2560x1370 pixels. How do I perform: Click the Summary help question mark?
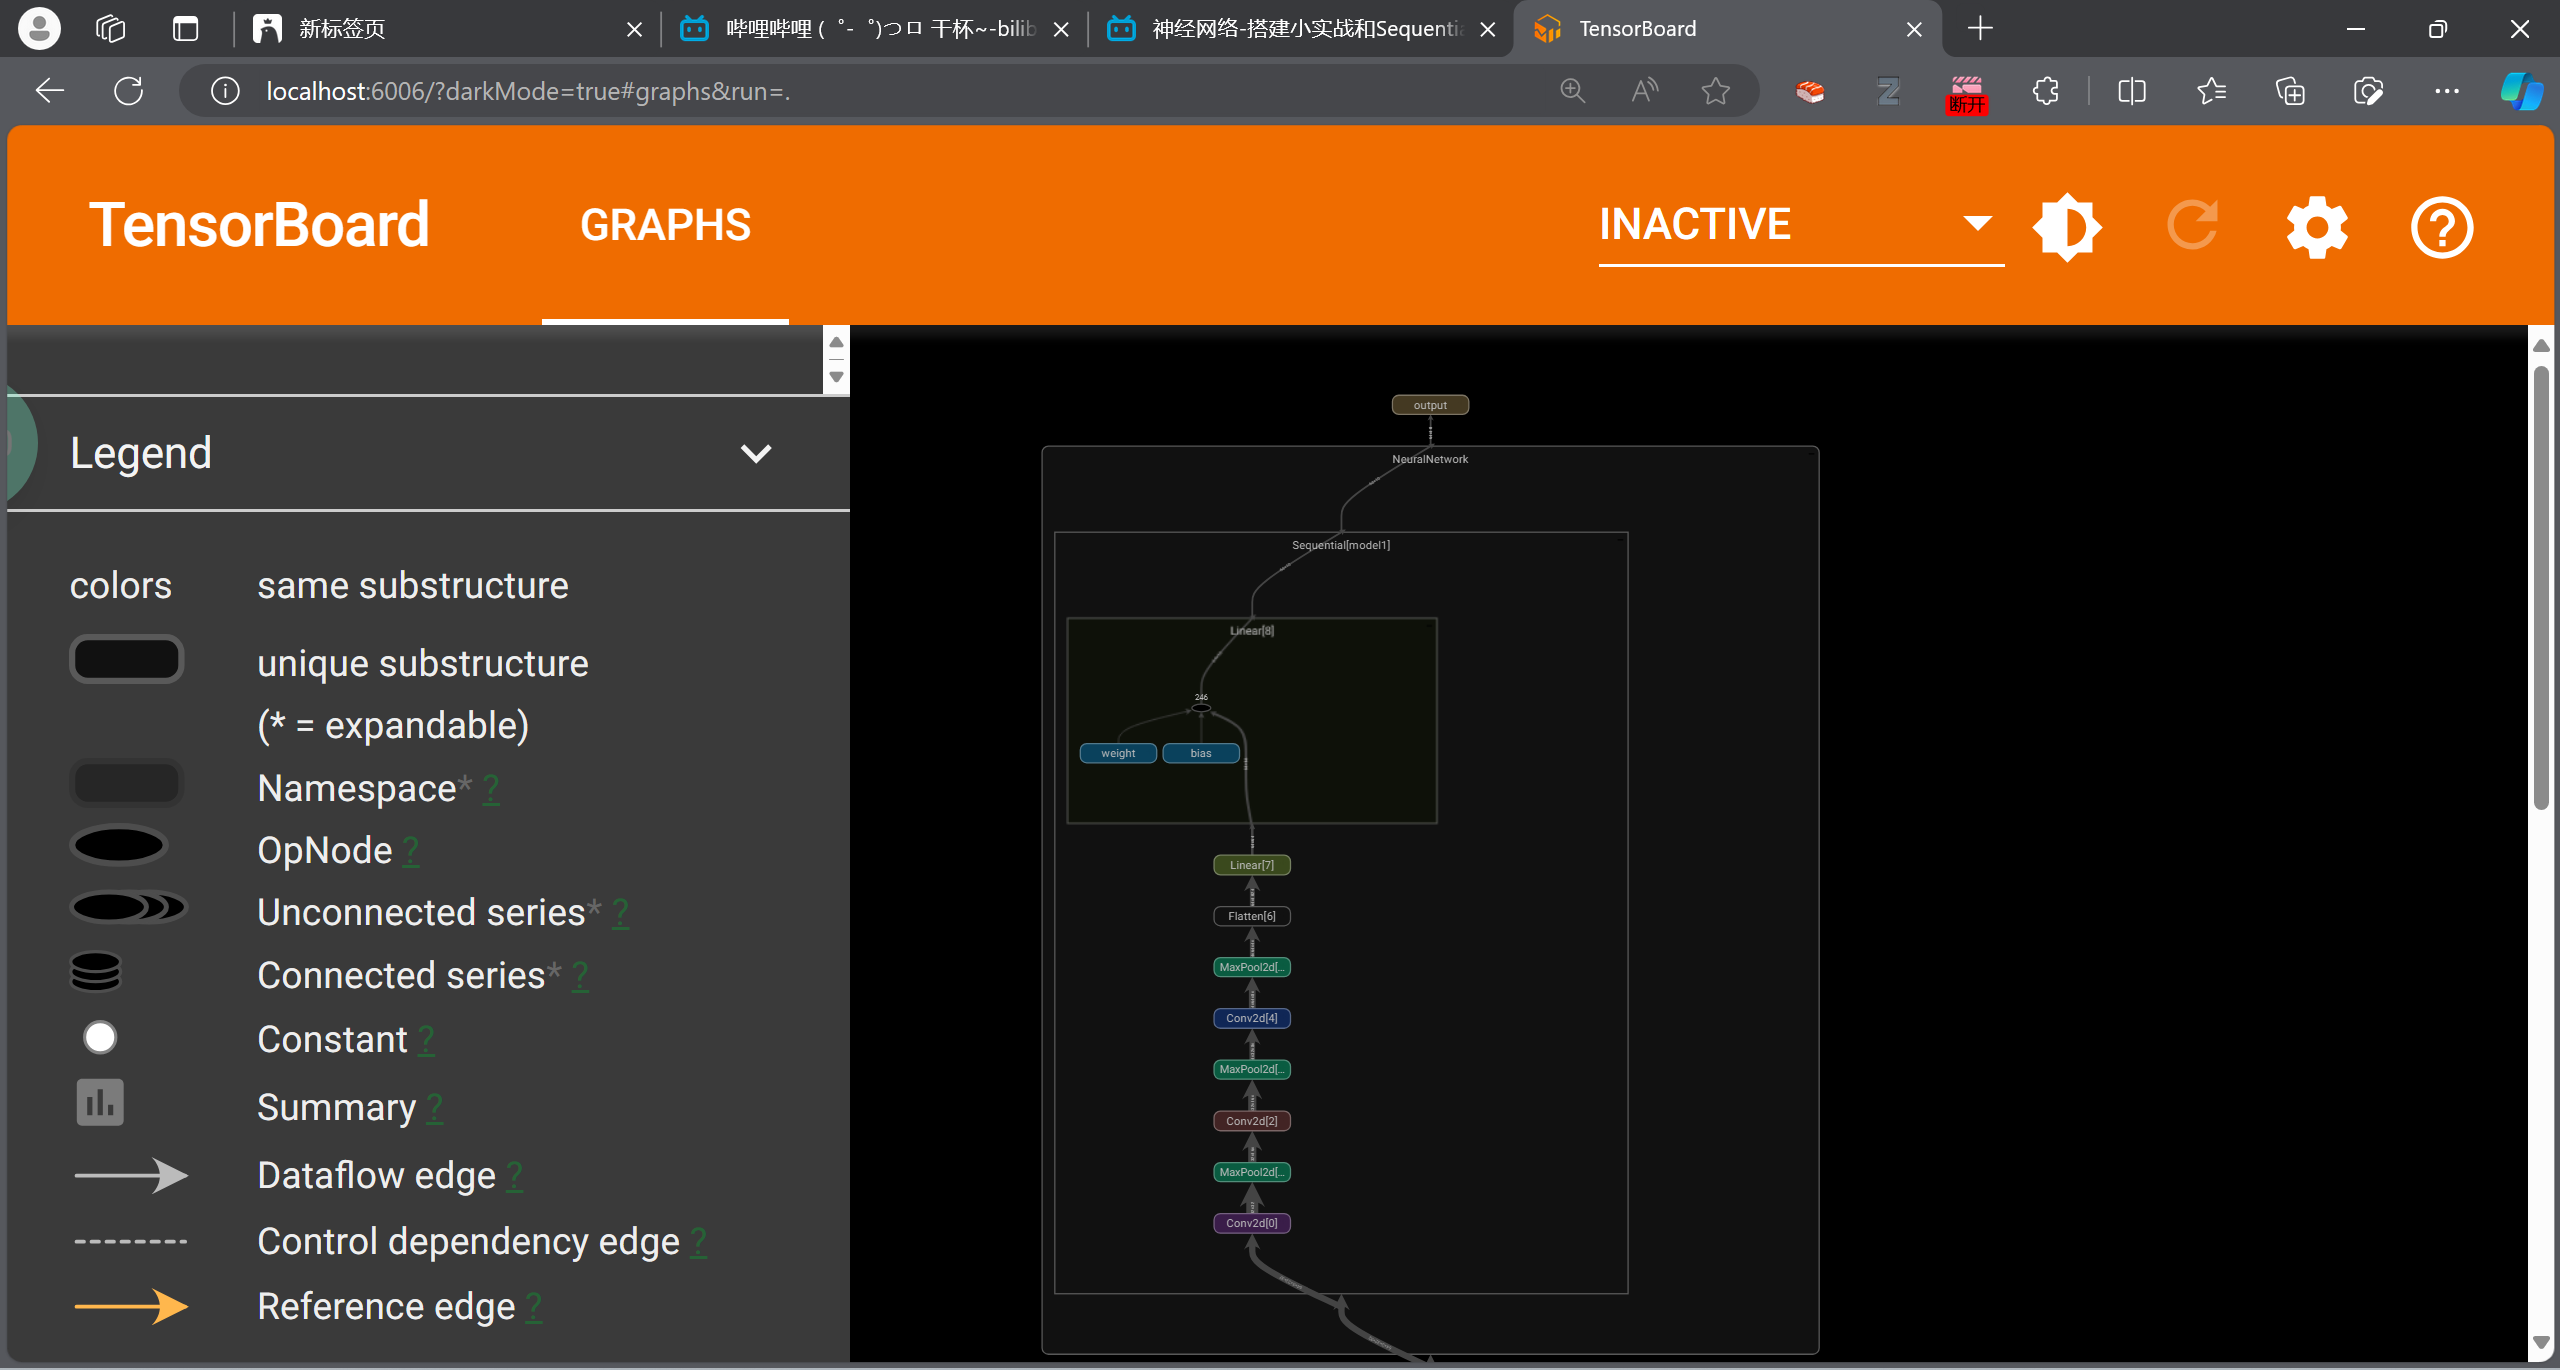tap(434, 1108)
